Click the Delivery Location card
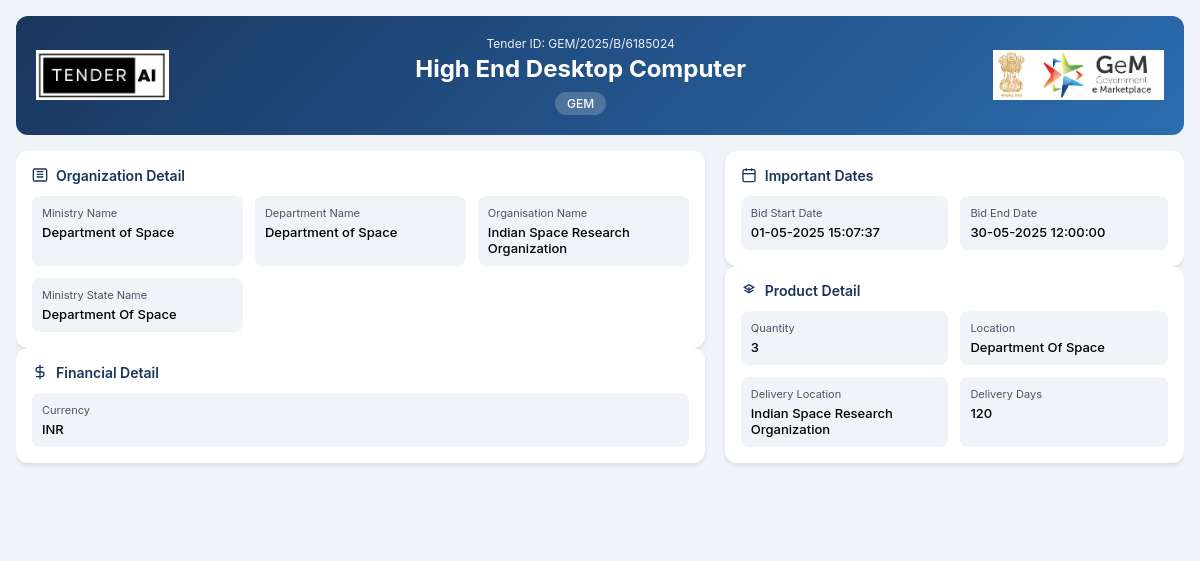The height and width of the screenshot is (561, 1200). click(x=844, y=412)
